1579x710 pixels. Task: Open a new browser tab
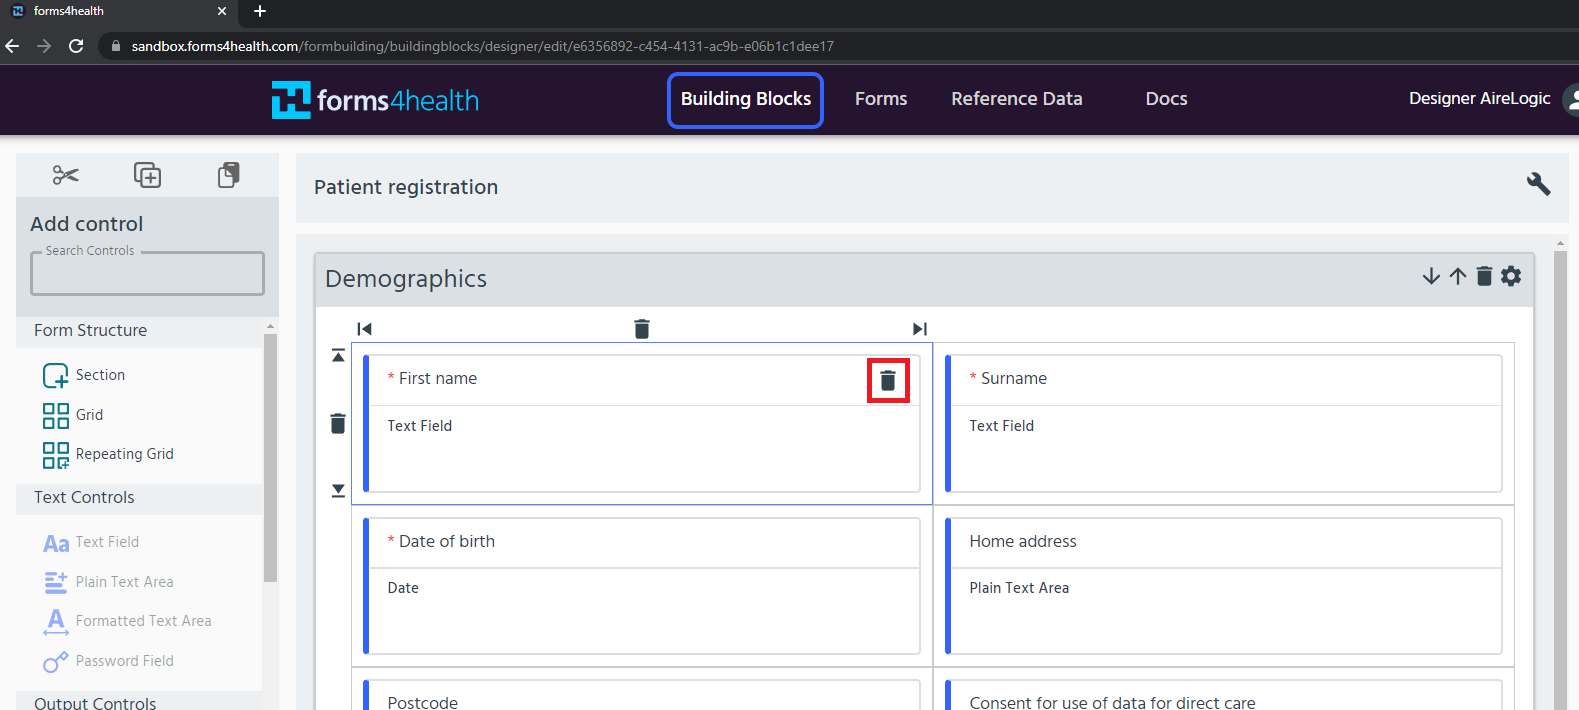pyautogui.click(x=260, y=11)
